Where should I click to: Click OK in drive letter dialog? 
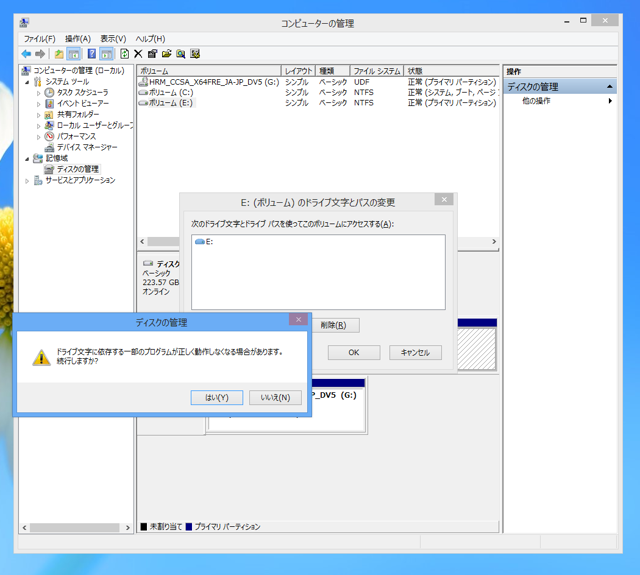354,353
